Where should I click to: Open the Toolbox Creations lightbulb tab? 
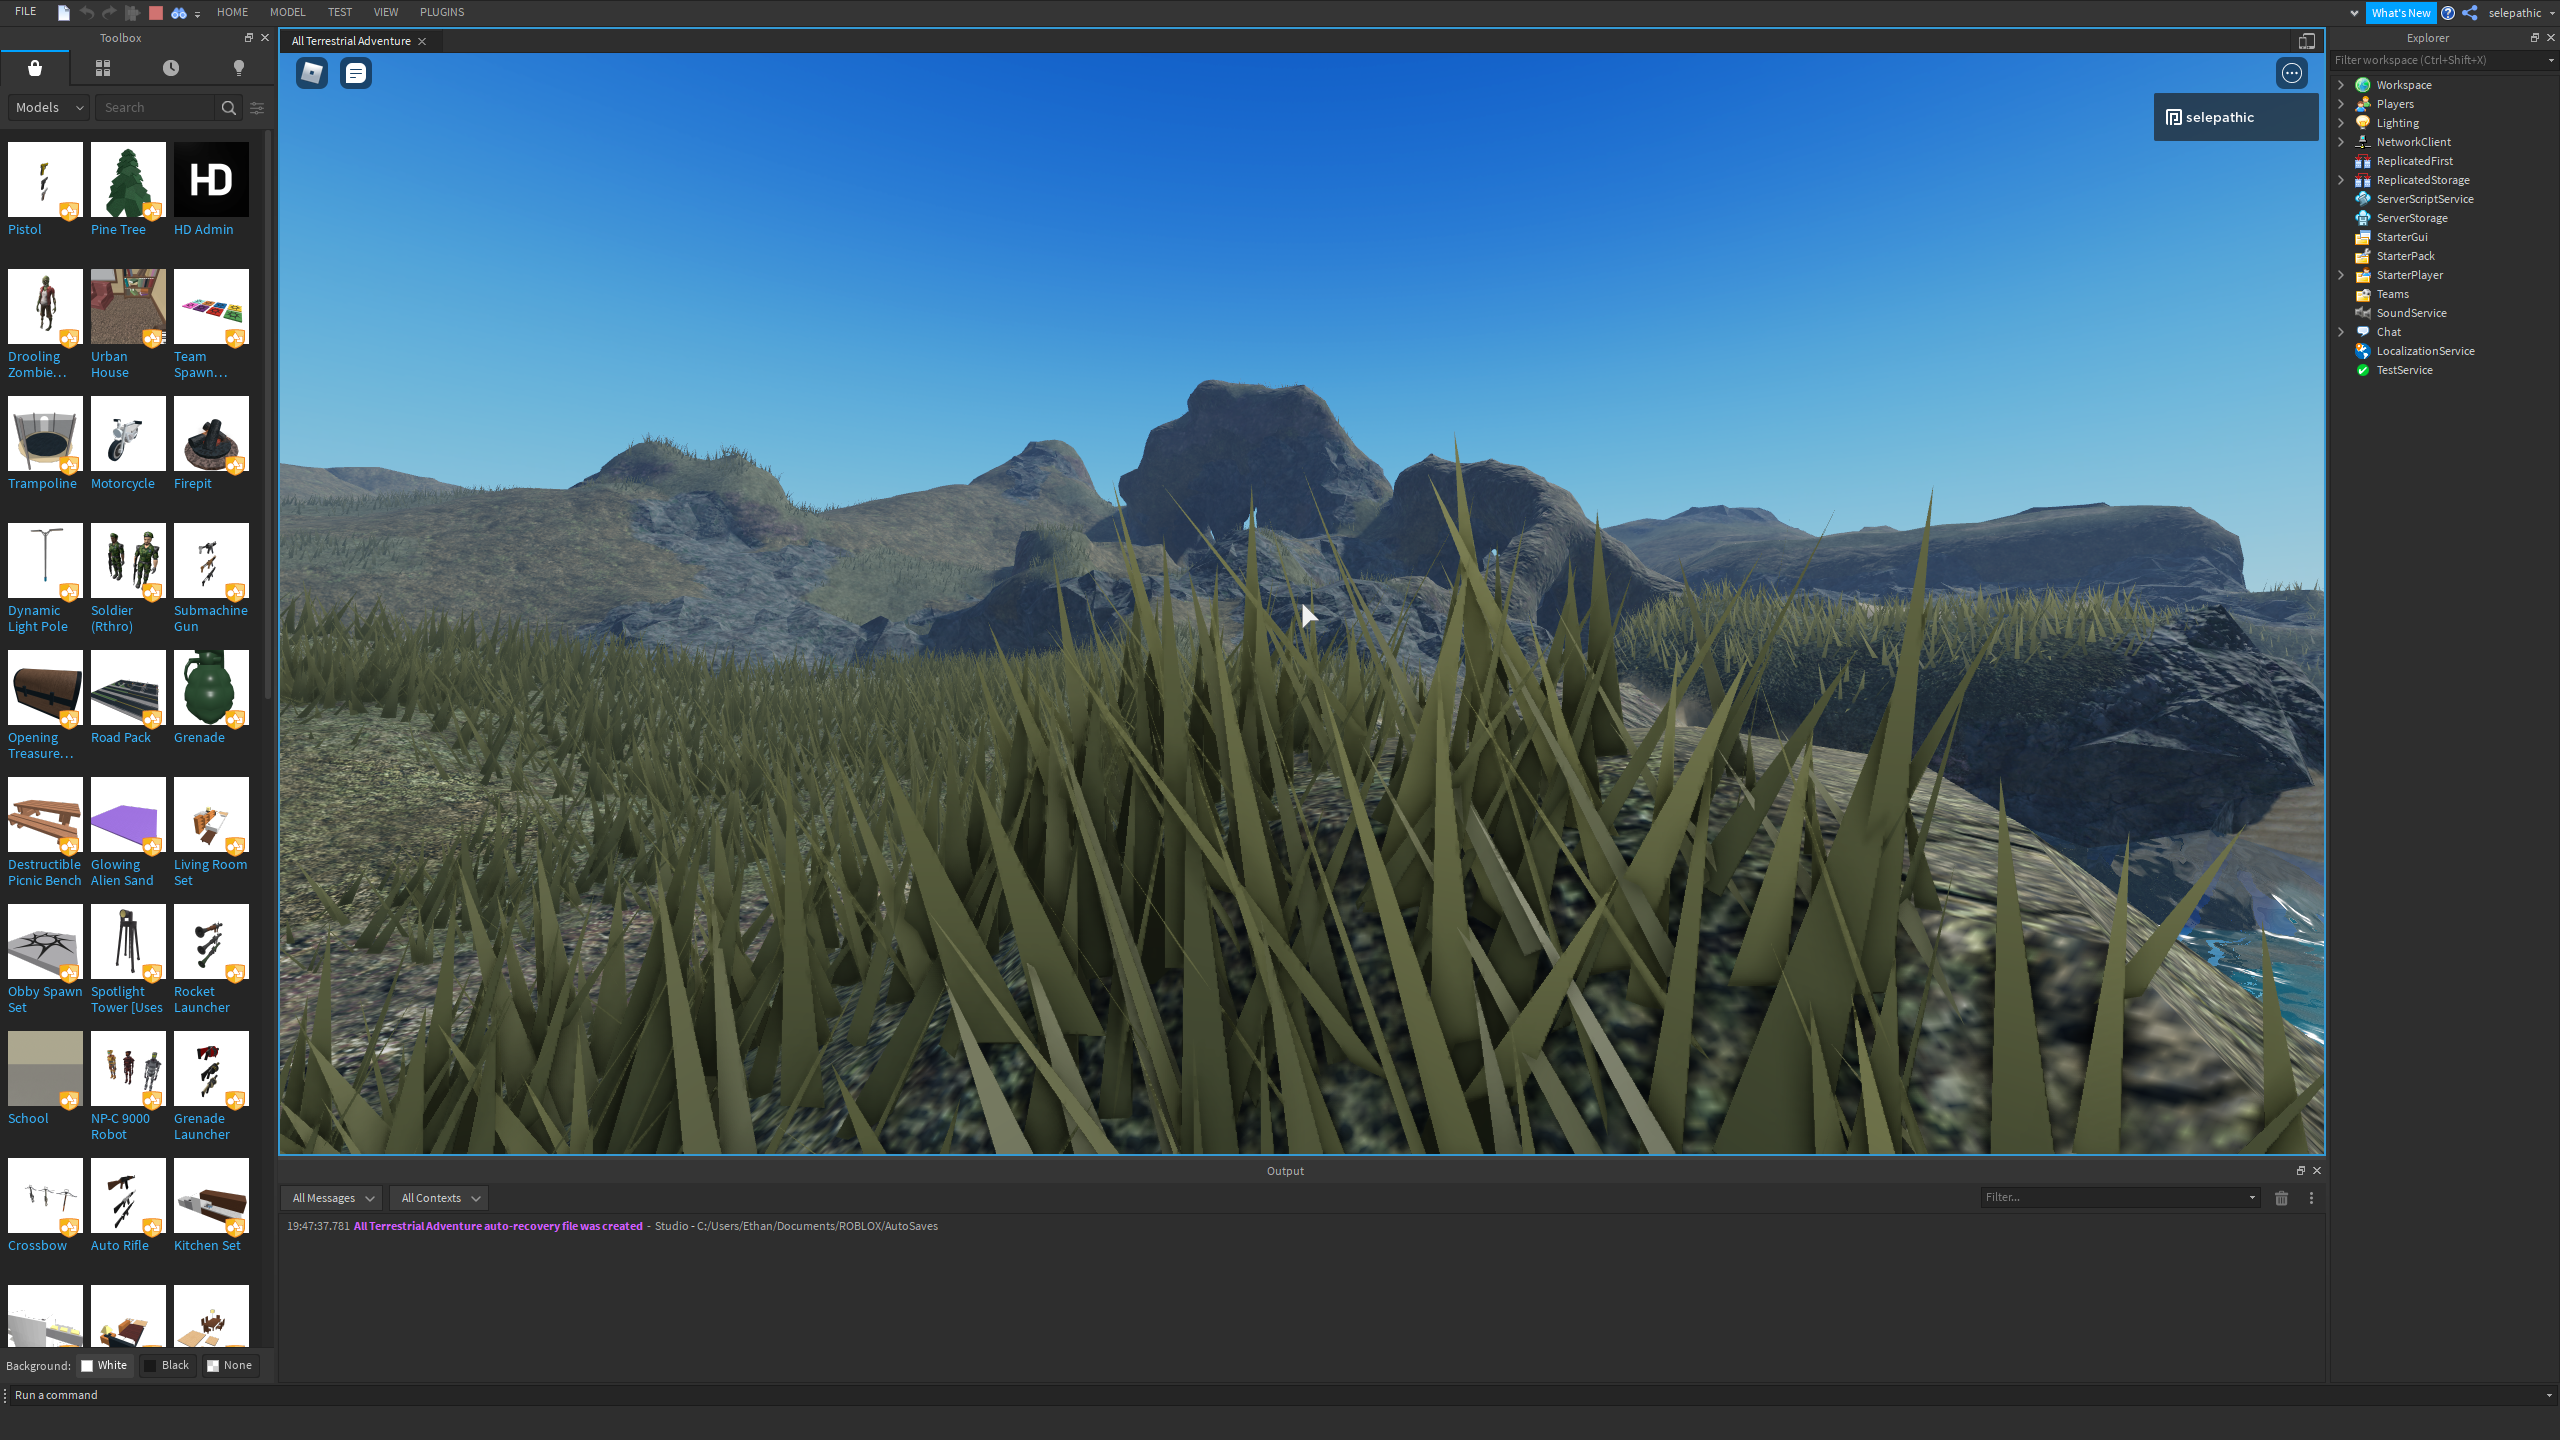pyautogui.click(x=238, y=68)
